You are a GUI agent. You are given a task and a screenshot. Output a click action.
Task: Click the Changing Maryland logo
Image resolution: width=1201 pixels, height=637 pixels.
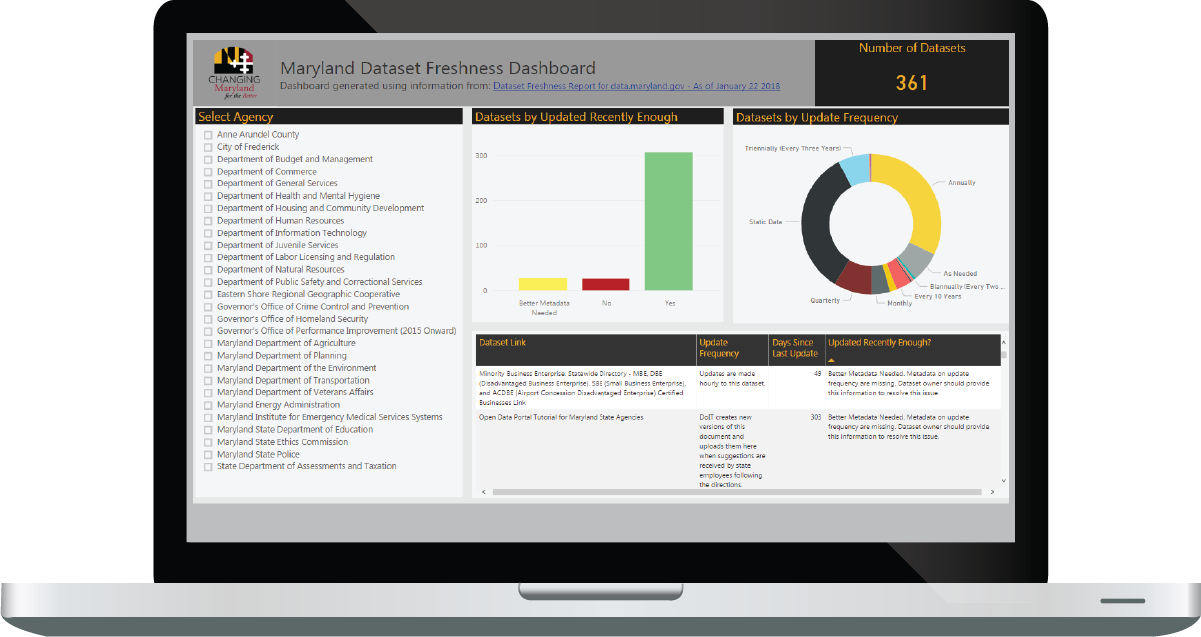pyautogui.click(x=232, y=73)
